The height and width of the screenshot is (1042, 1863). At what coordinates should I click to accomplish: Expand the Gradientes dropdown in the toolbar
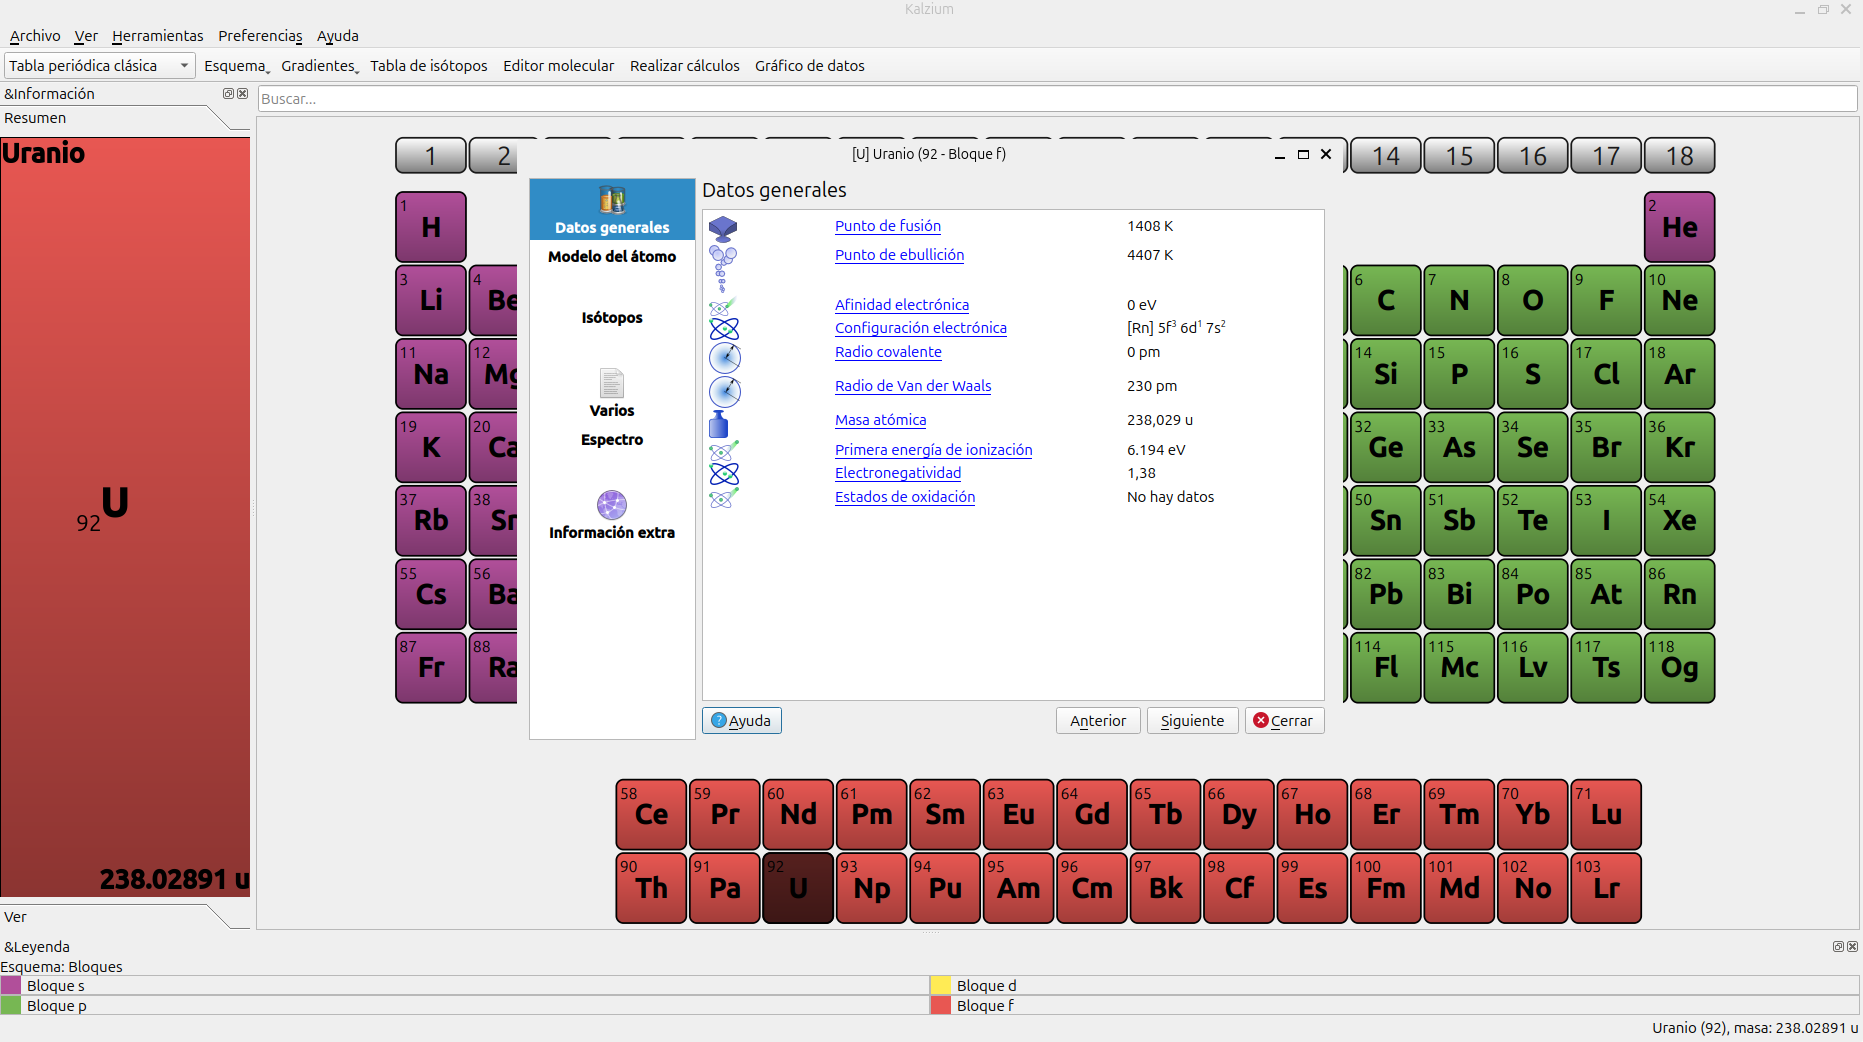pyautogui.click(x=319, y=66)
